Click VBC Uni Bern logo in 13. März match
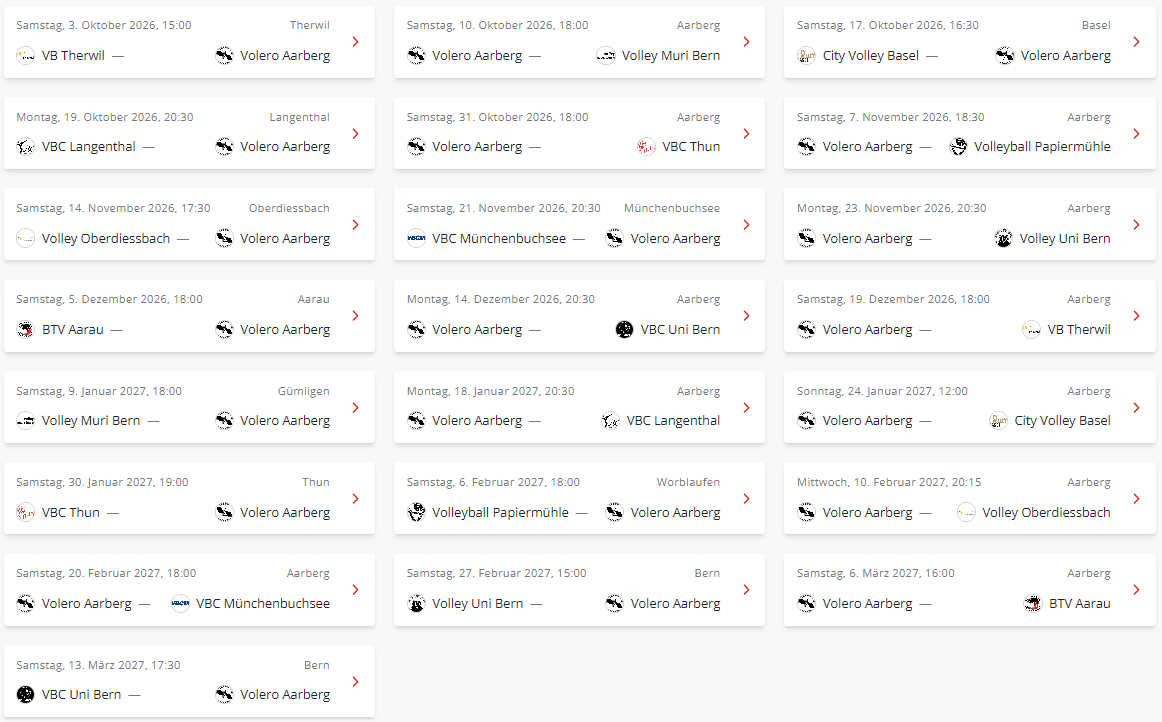Viewport: 1162px width, 722px height. 26,695
